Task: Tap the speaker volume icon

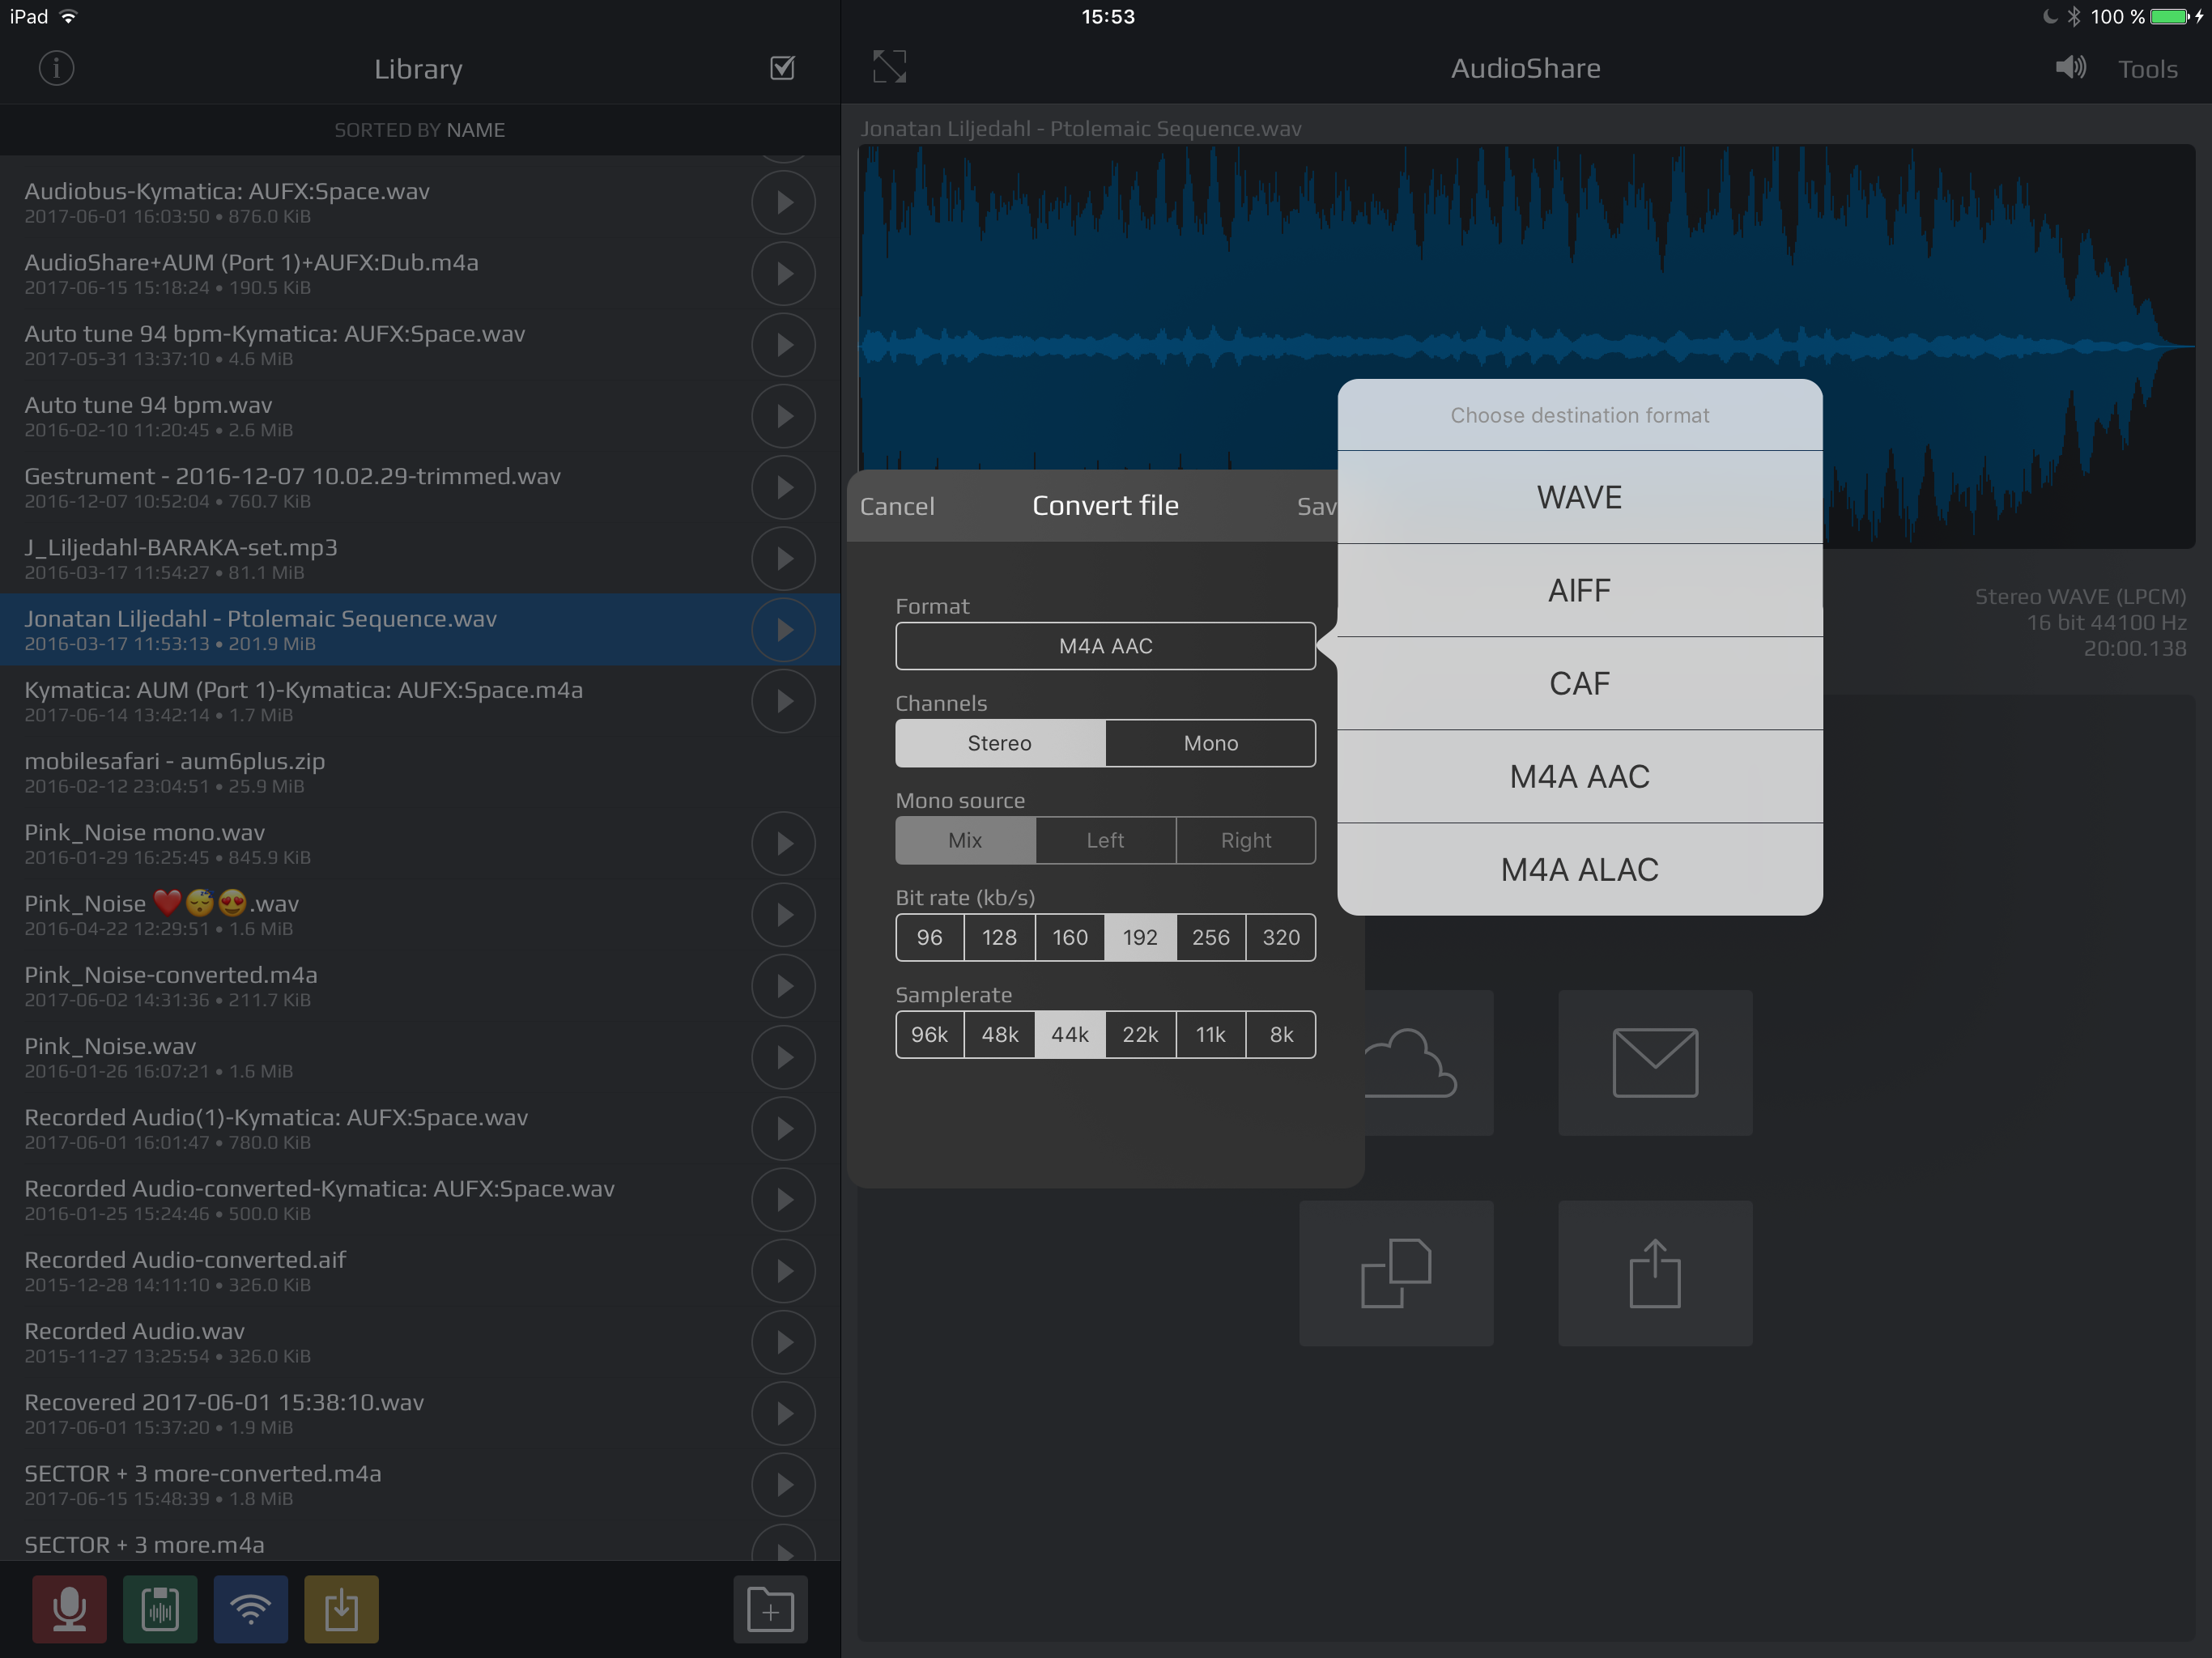Action: pos(2069,68)
